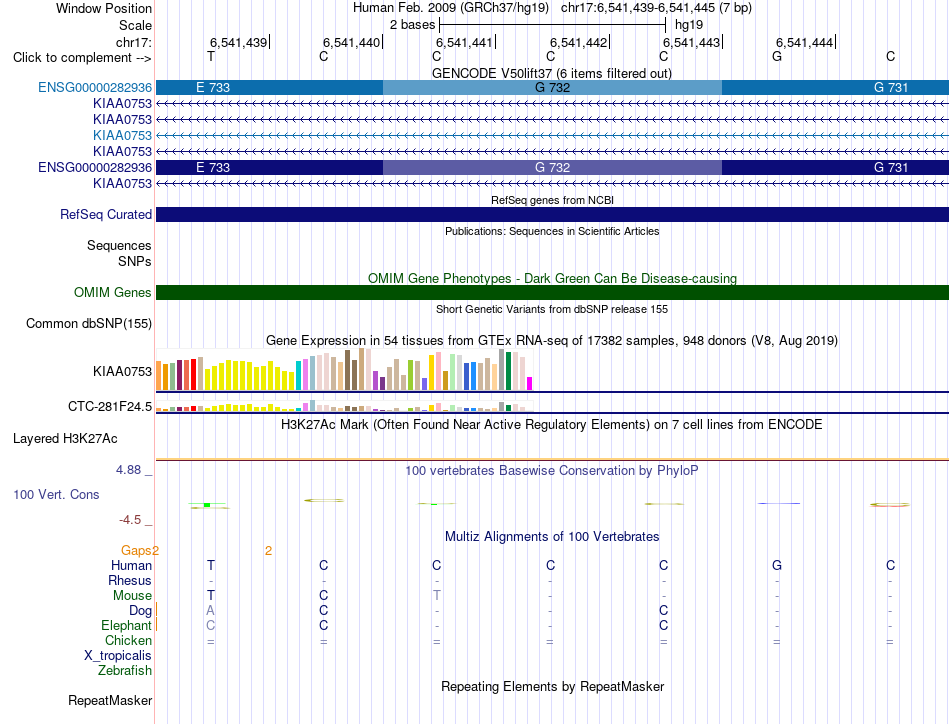Select the purple G 732 codon block
The height and width of the screenshot is (724, 950).
(553, 167)
